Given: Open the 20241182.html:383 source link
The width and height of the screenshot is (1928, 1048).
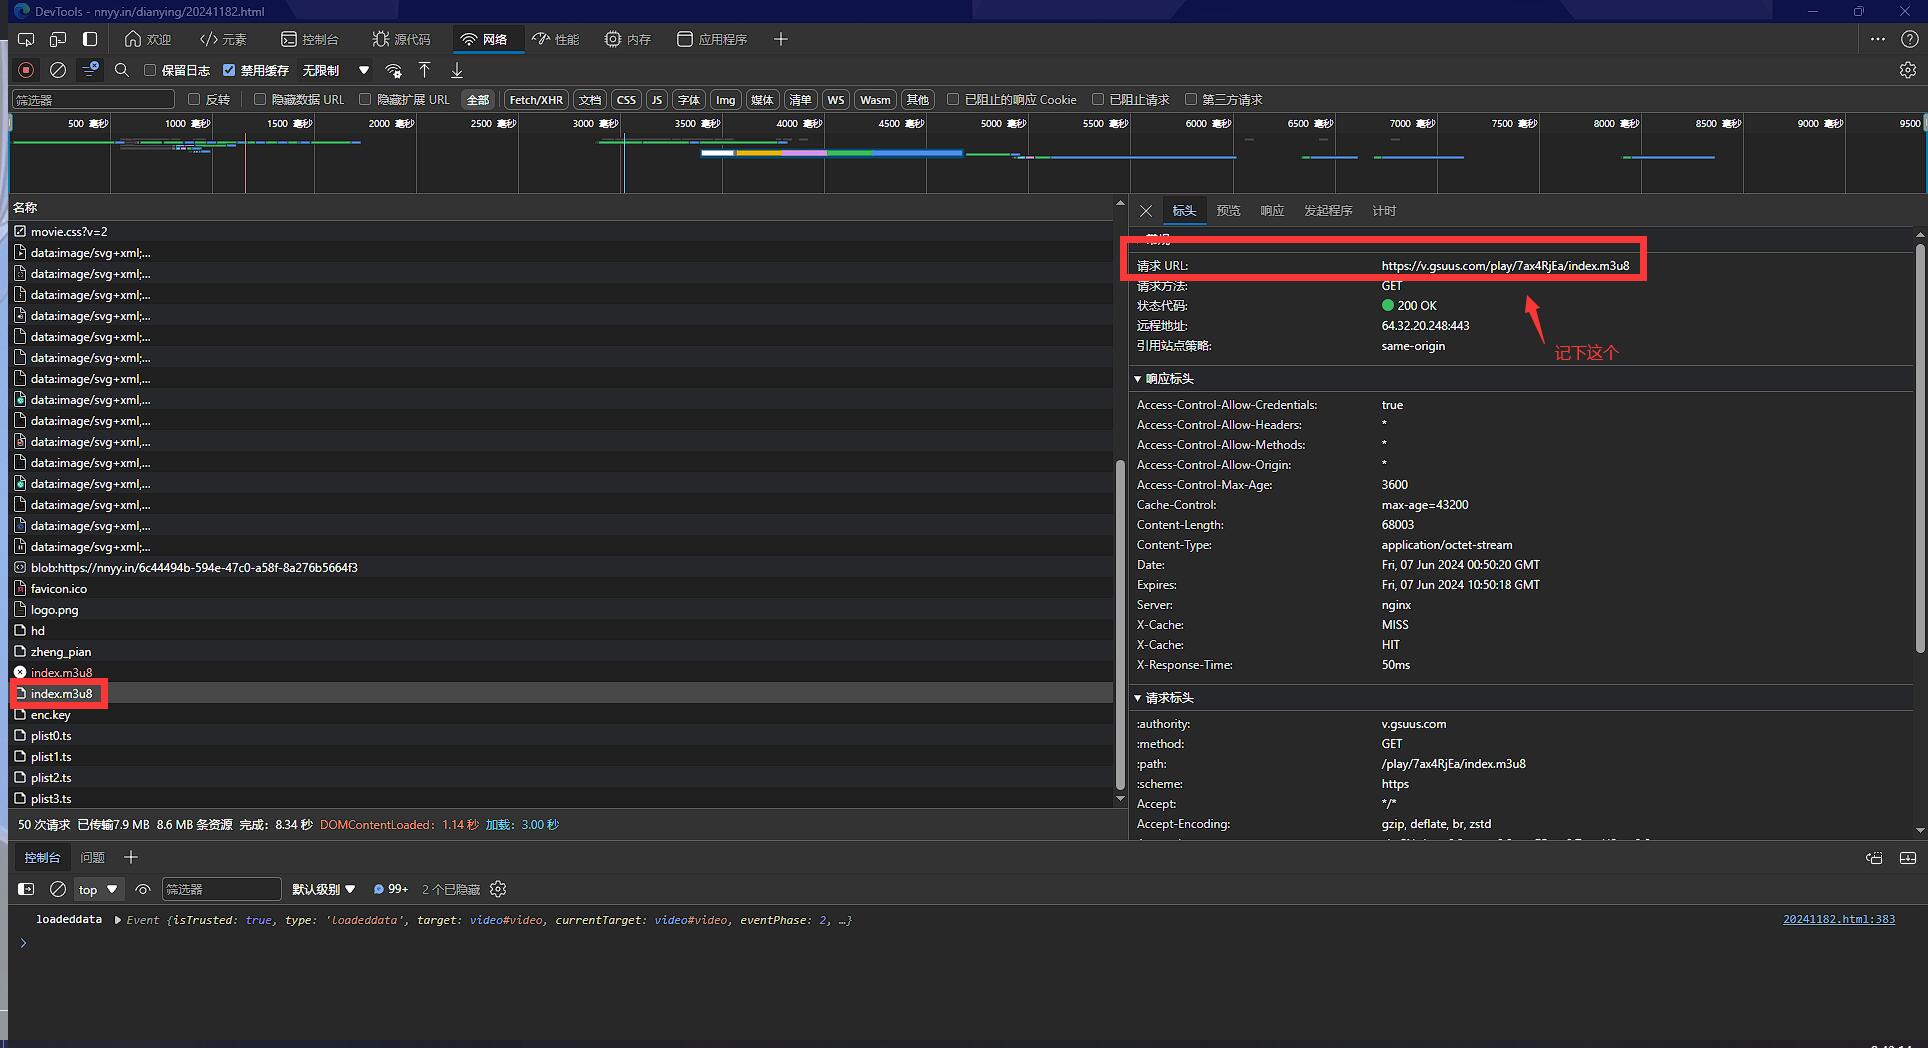Looking at the screenshot, I should click(1838, 919).
